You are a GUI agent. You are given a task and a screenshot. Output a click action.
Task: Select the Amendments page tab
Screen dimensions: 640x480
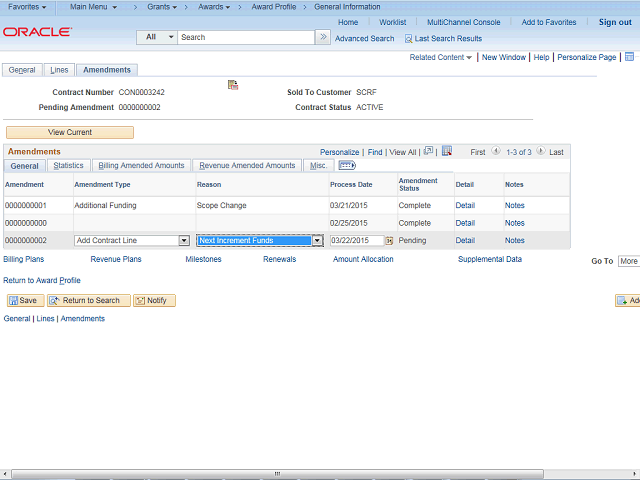pos(107,70)
